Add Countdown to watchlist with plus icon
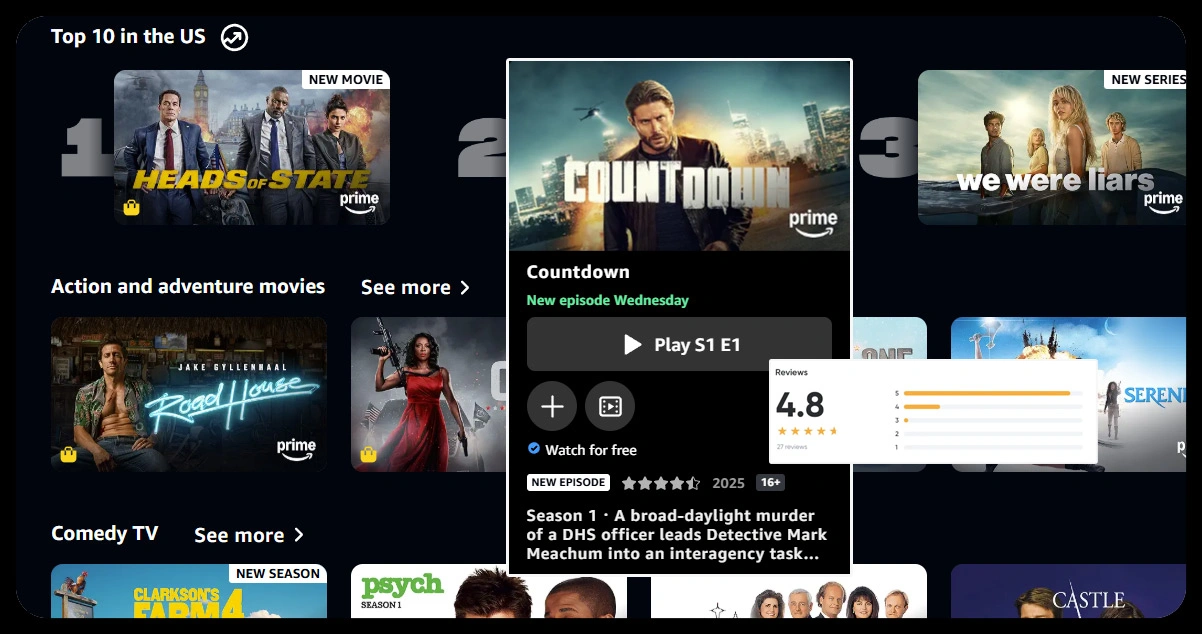Viewport: 1202px width, 634px height. pyautogui.click(x=552, y=406)
